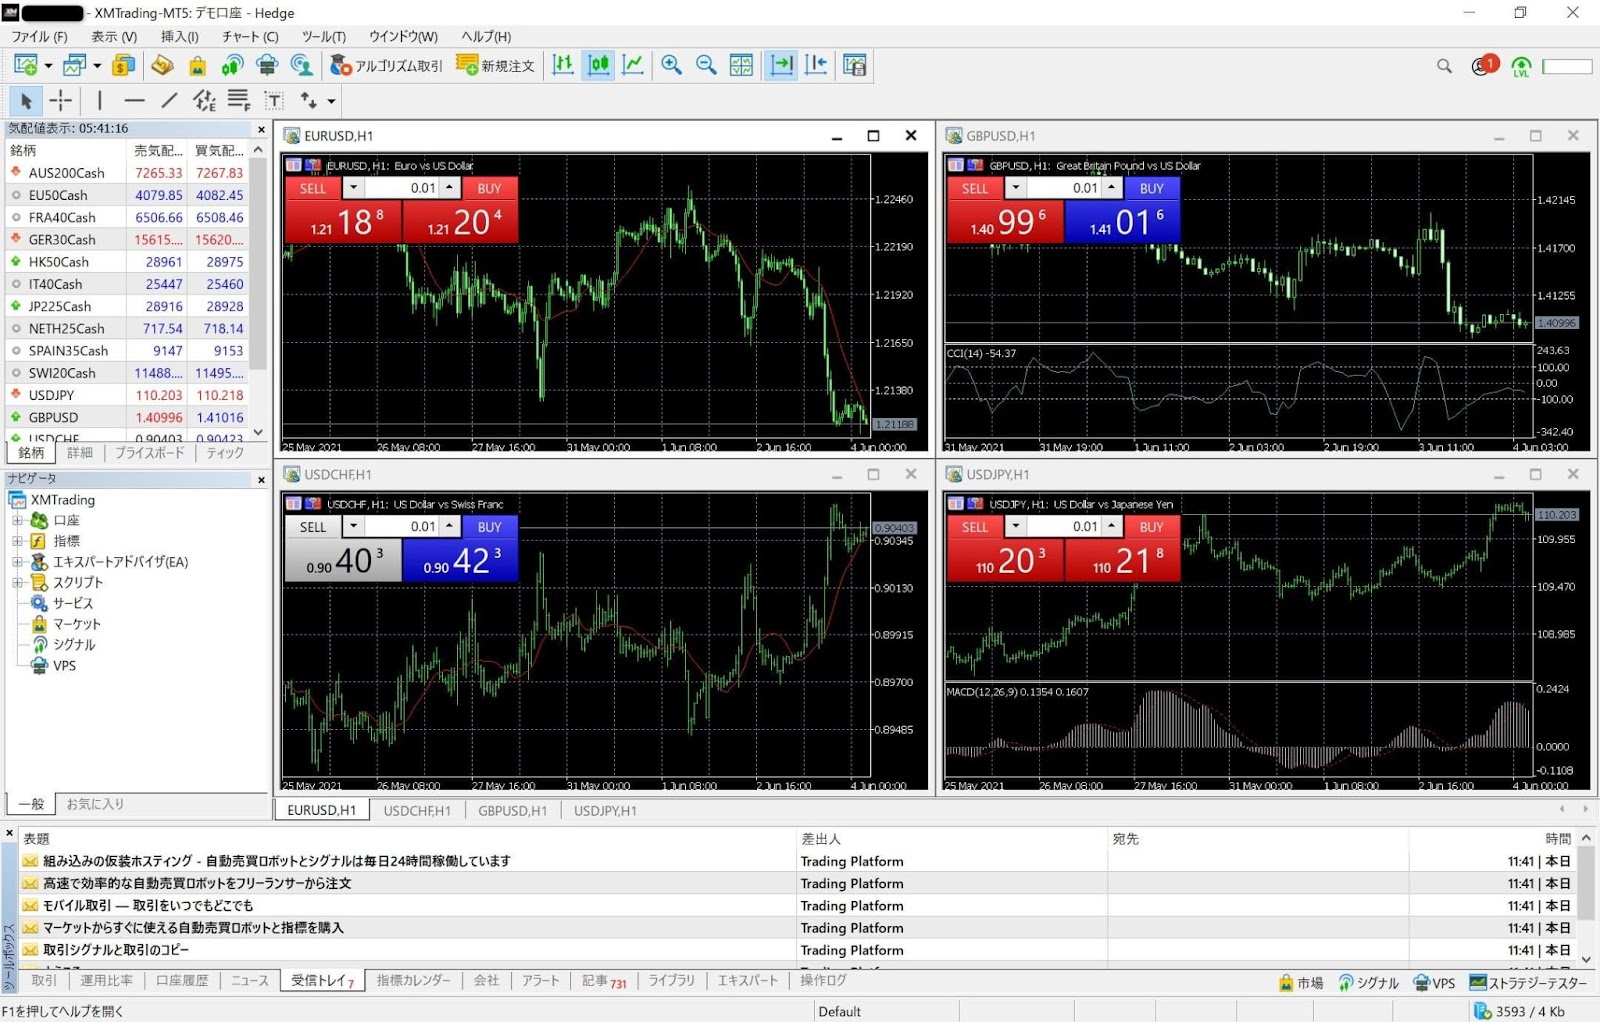The image size is (1600, 1022).
Task: Click the tile windows grid icon
Action: [741, 65]
